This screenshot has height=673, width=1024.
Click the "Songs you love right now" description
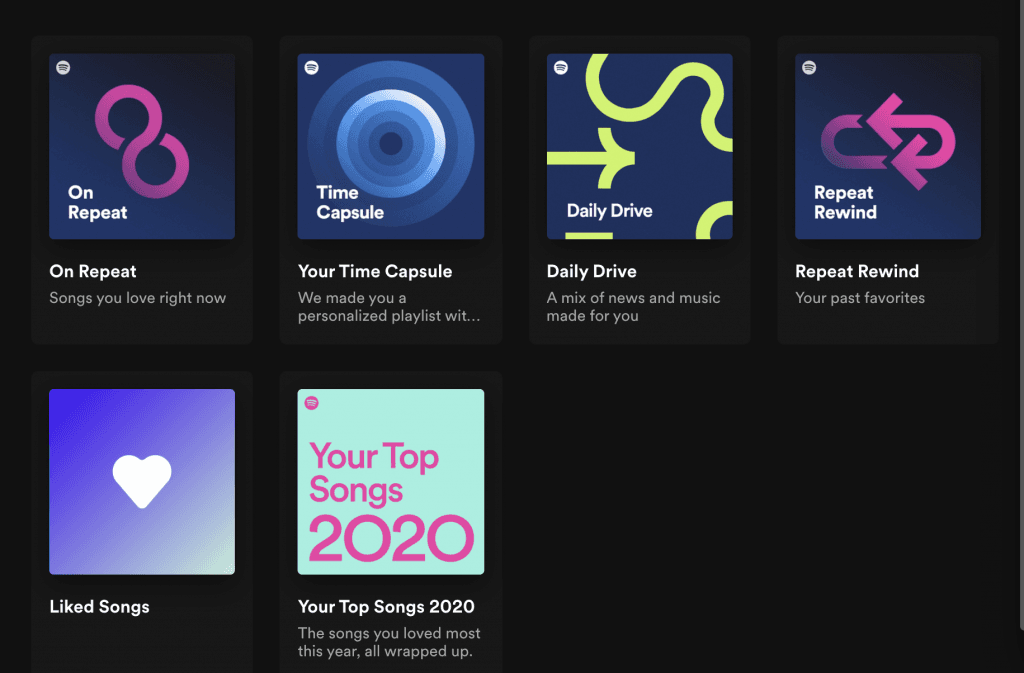point(138,298)
